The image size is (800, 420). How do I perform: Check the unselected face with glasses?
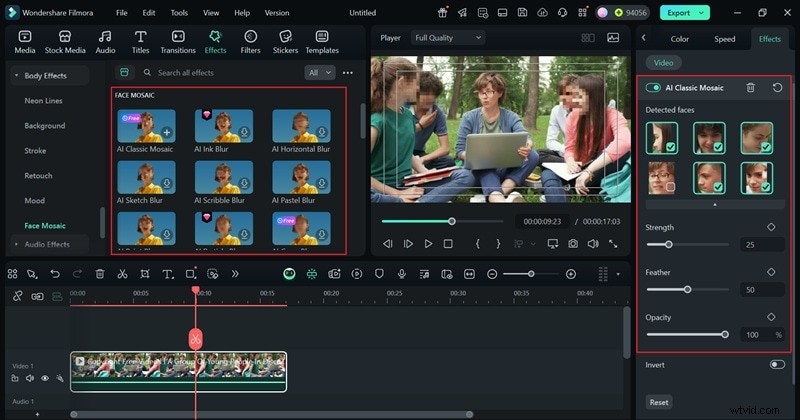click(x=662, y=178)
